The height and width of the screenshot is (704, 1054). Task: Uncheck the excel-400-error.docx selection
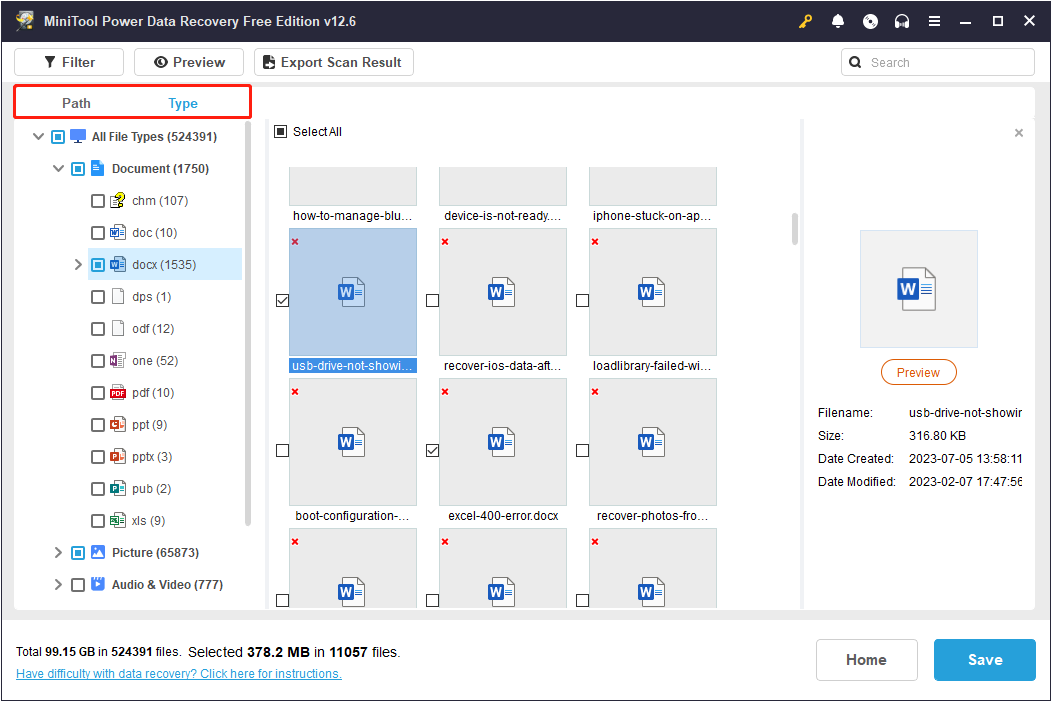click(432, 450)
